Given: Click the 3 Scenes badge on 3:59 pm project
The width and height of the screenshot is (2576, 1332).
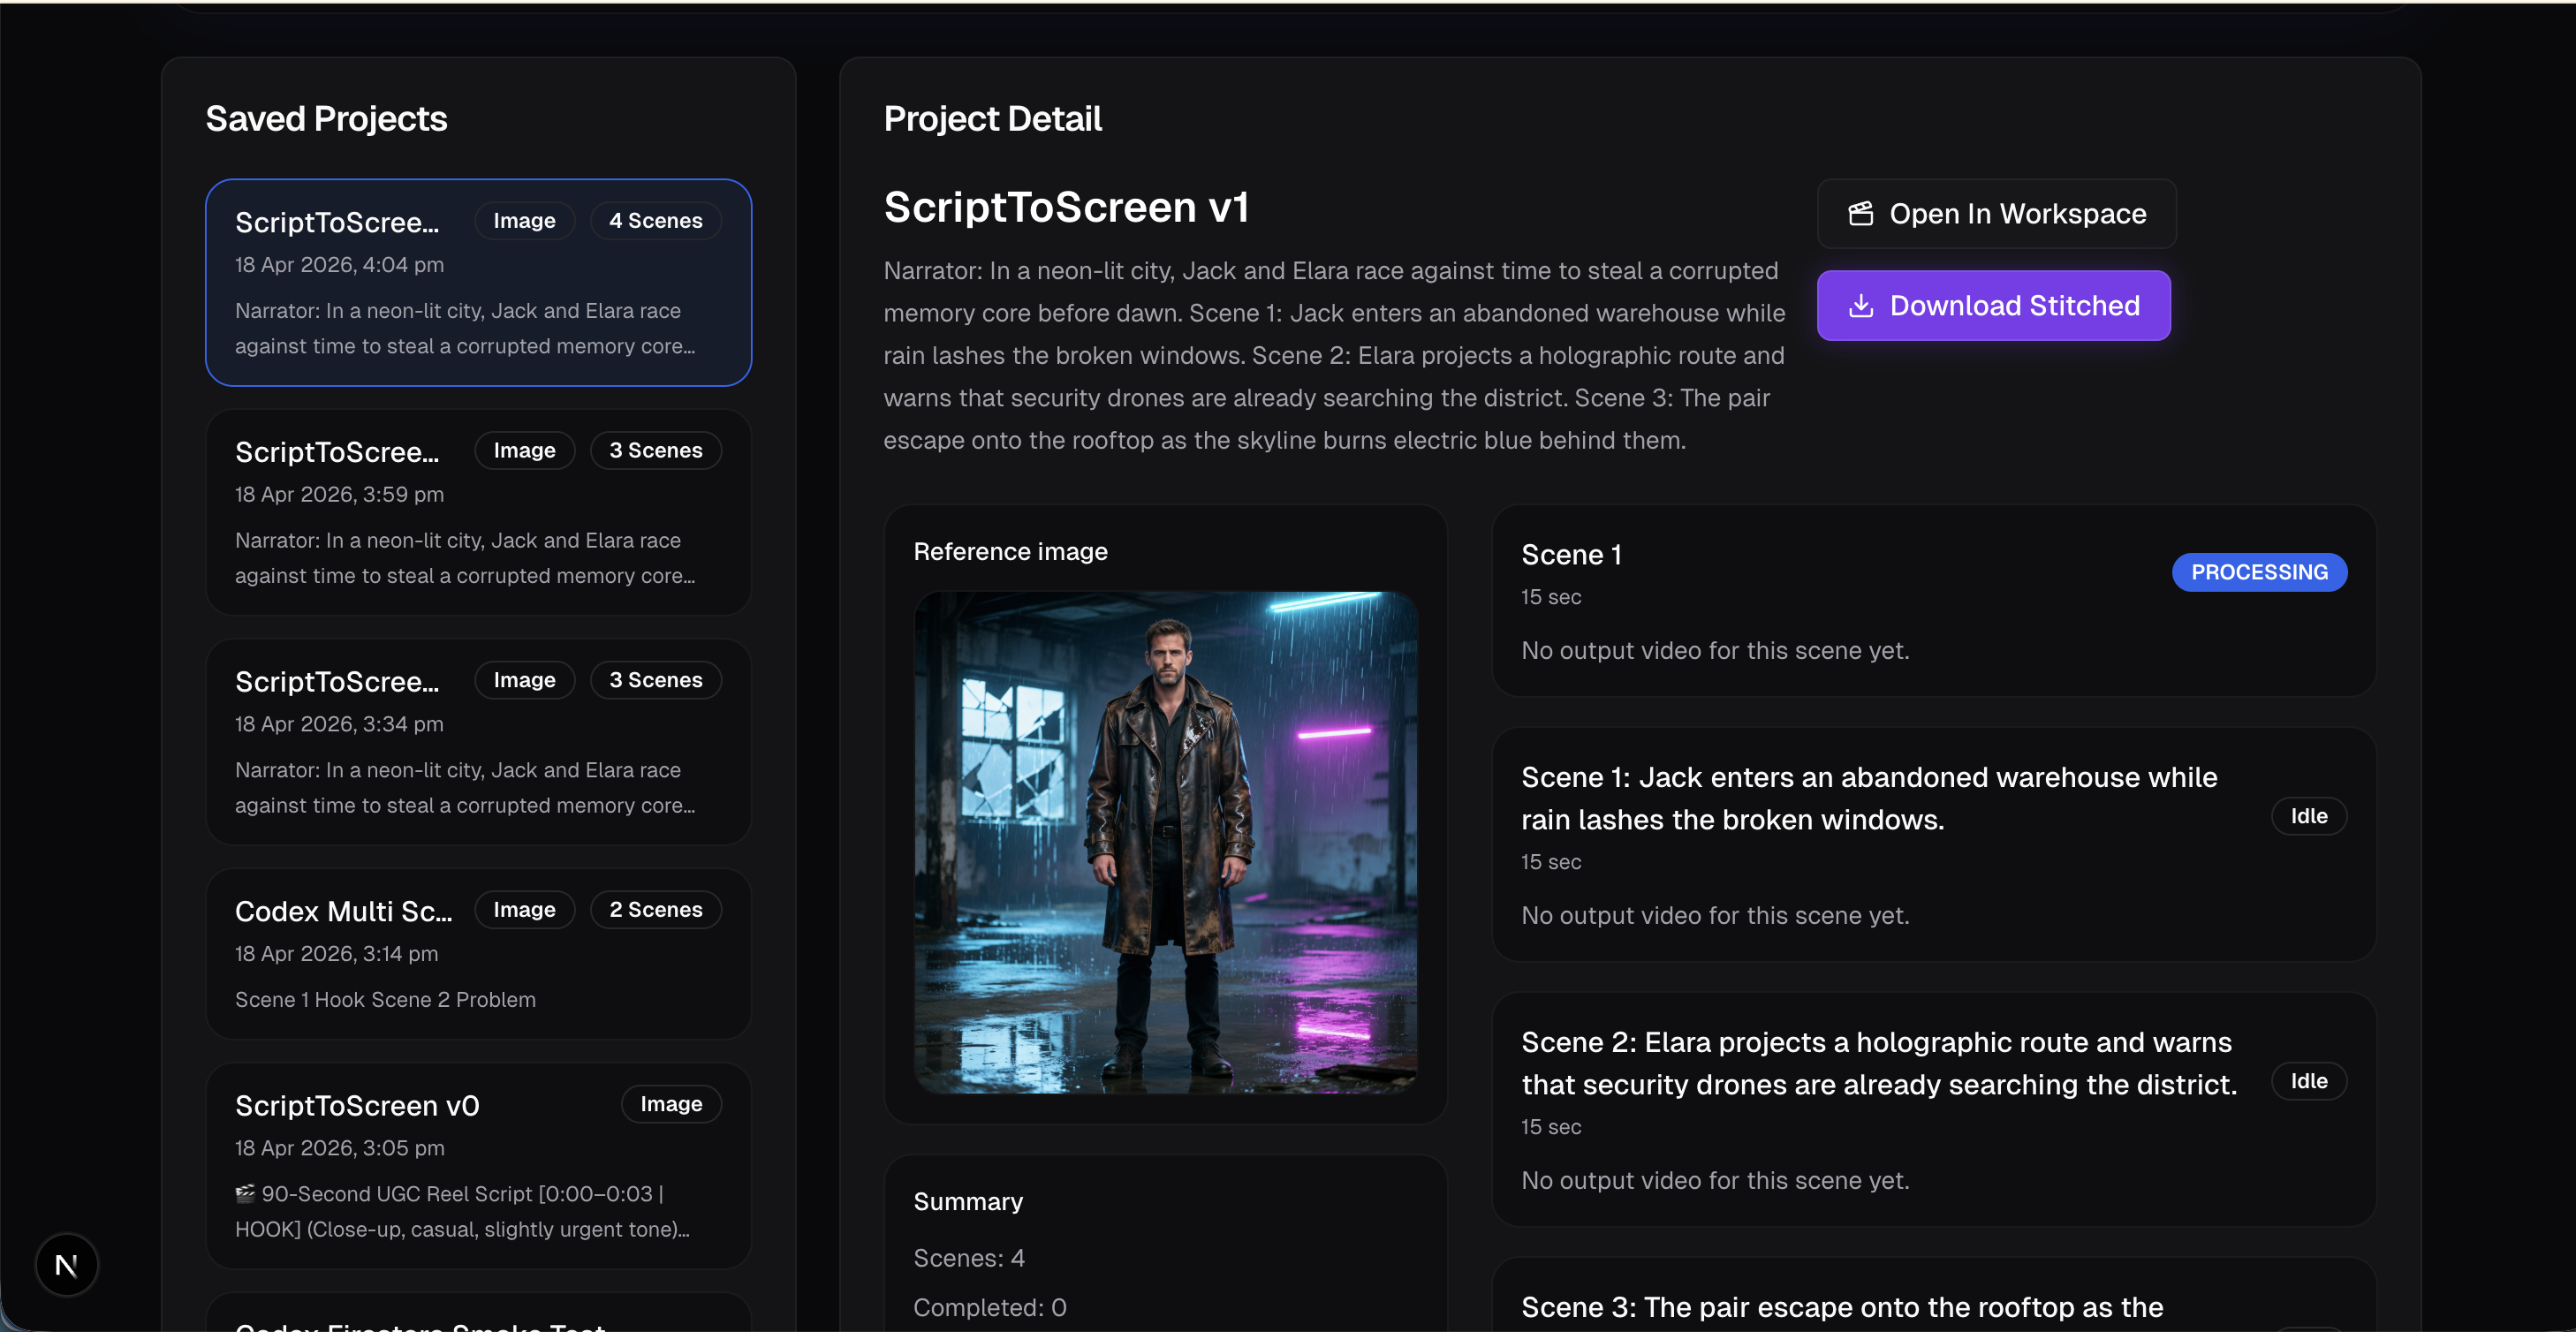Looking at the screenshot, I should [x=656, y=451].
